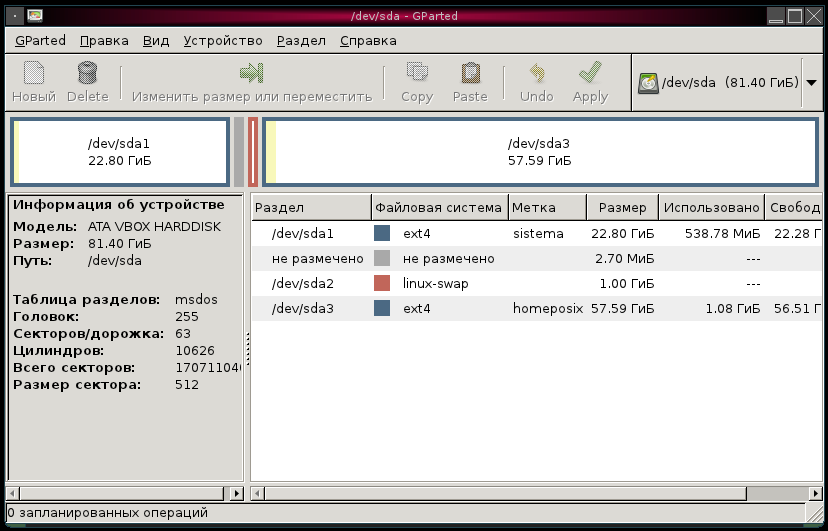Open the Вид menu

point(156,41)
